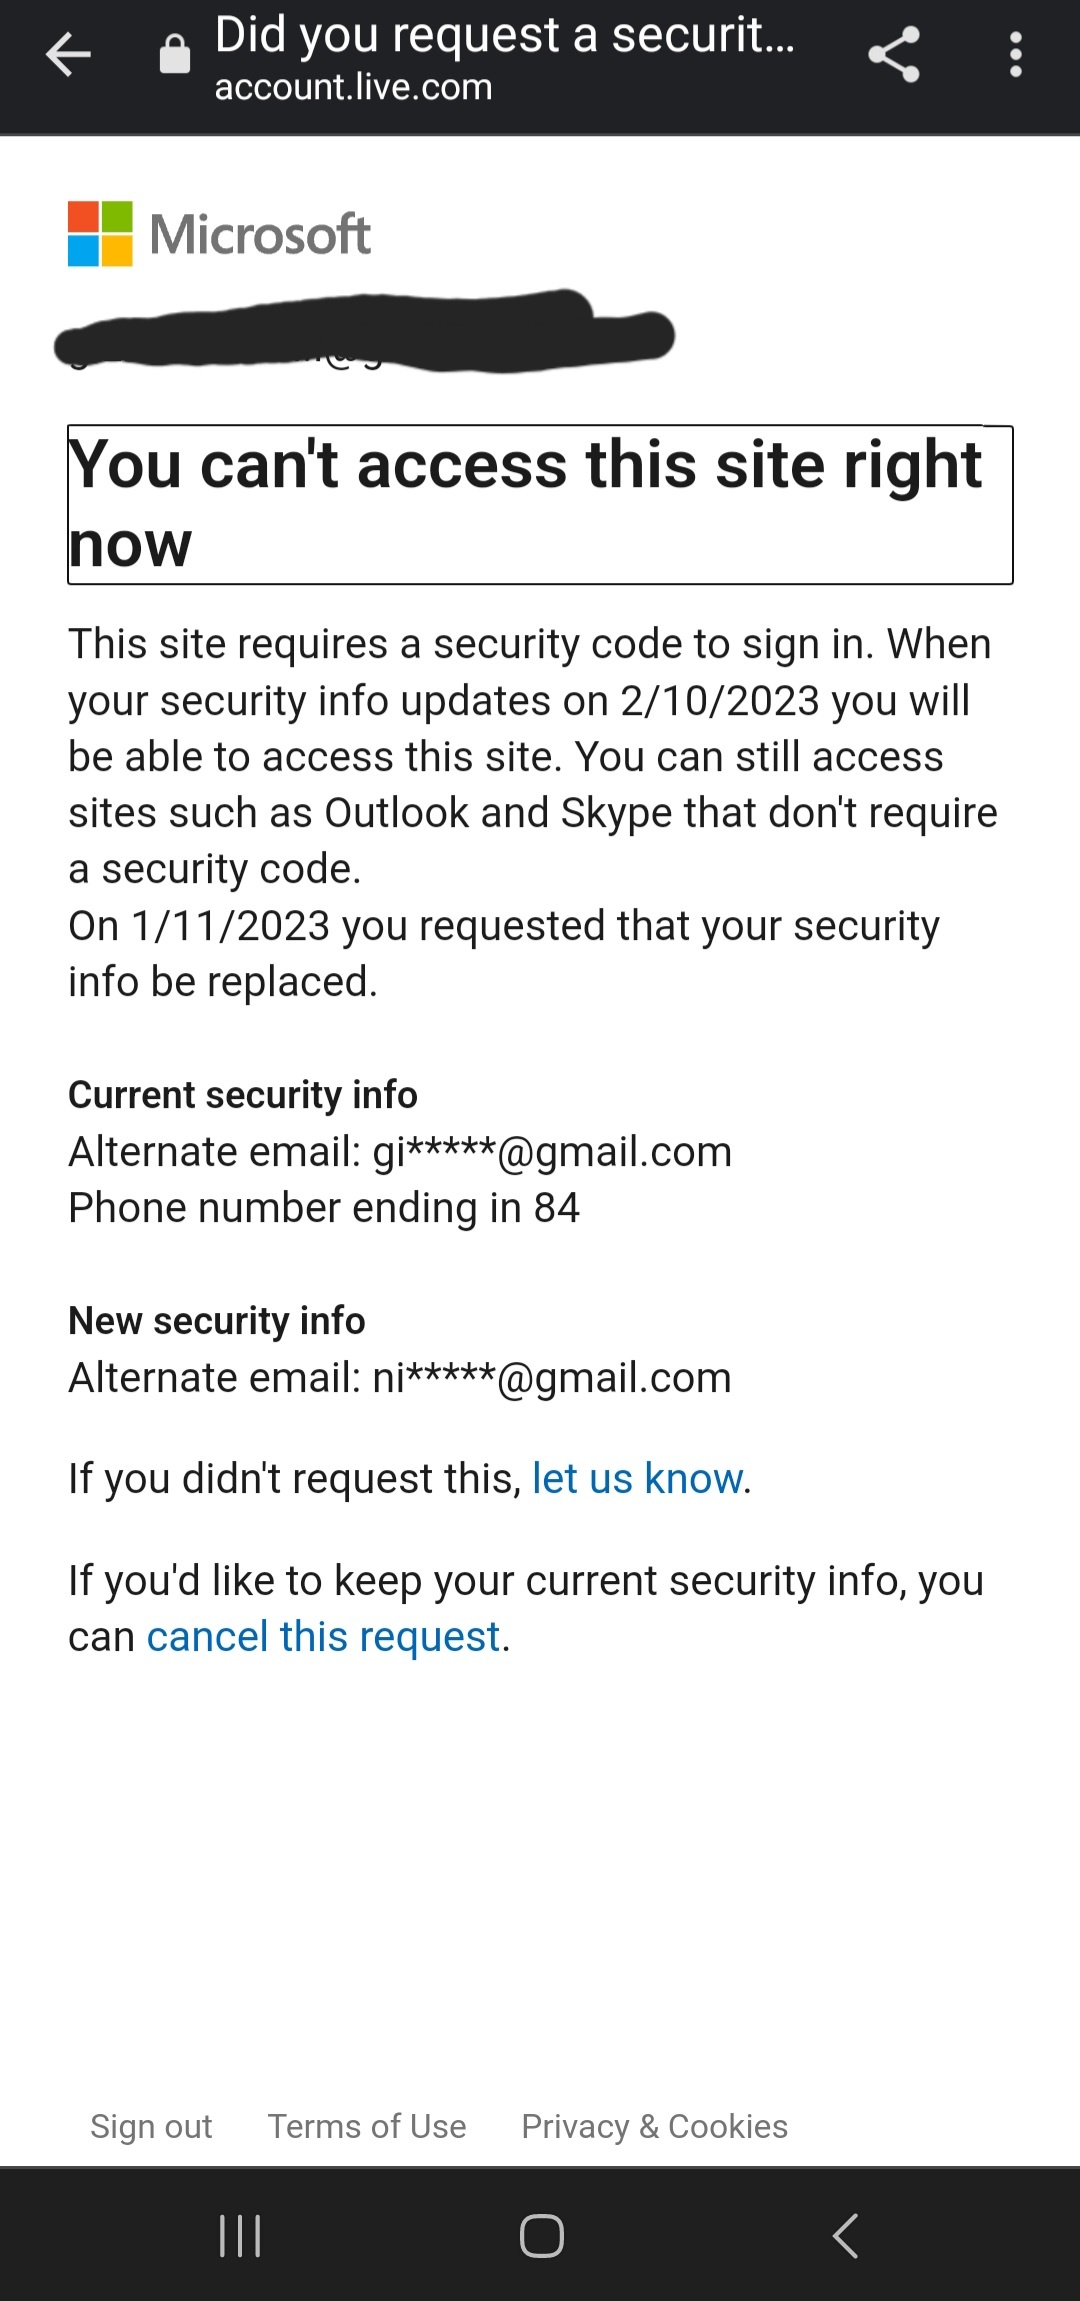Open the let us know link
This screenshot has height=2301, width=1080.
click(x=637, y=1478)
